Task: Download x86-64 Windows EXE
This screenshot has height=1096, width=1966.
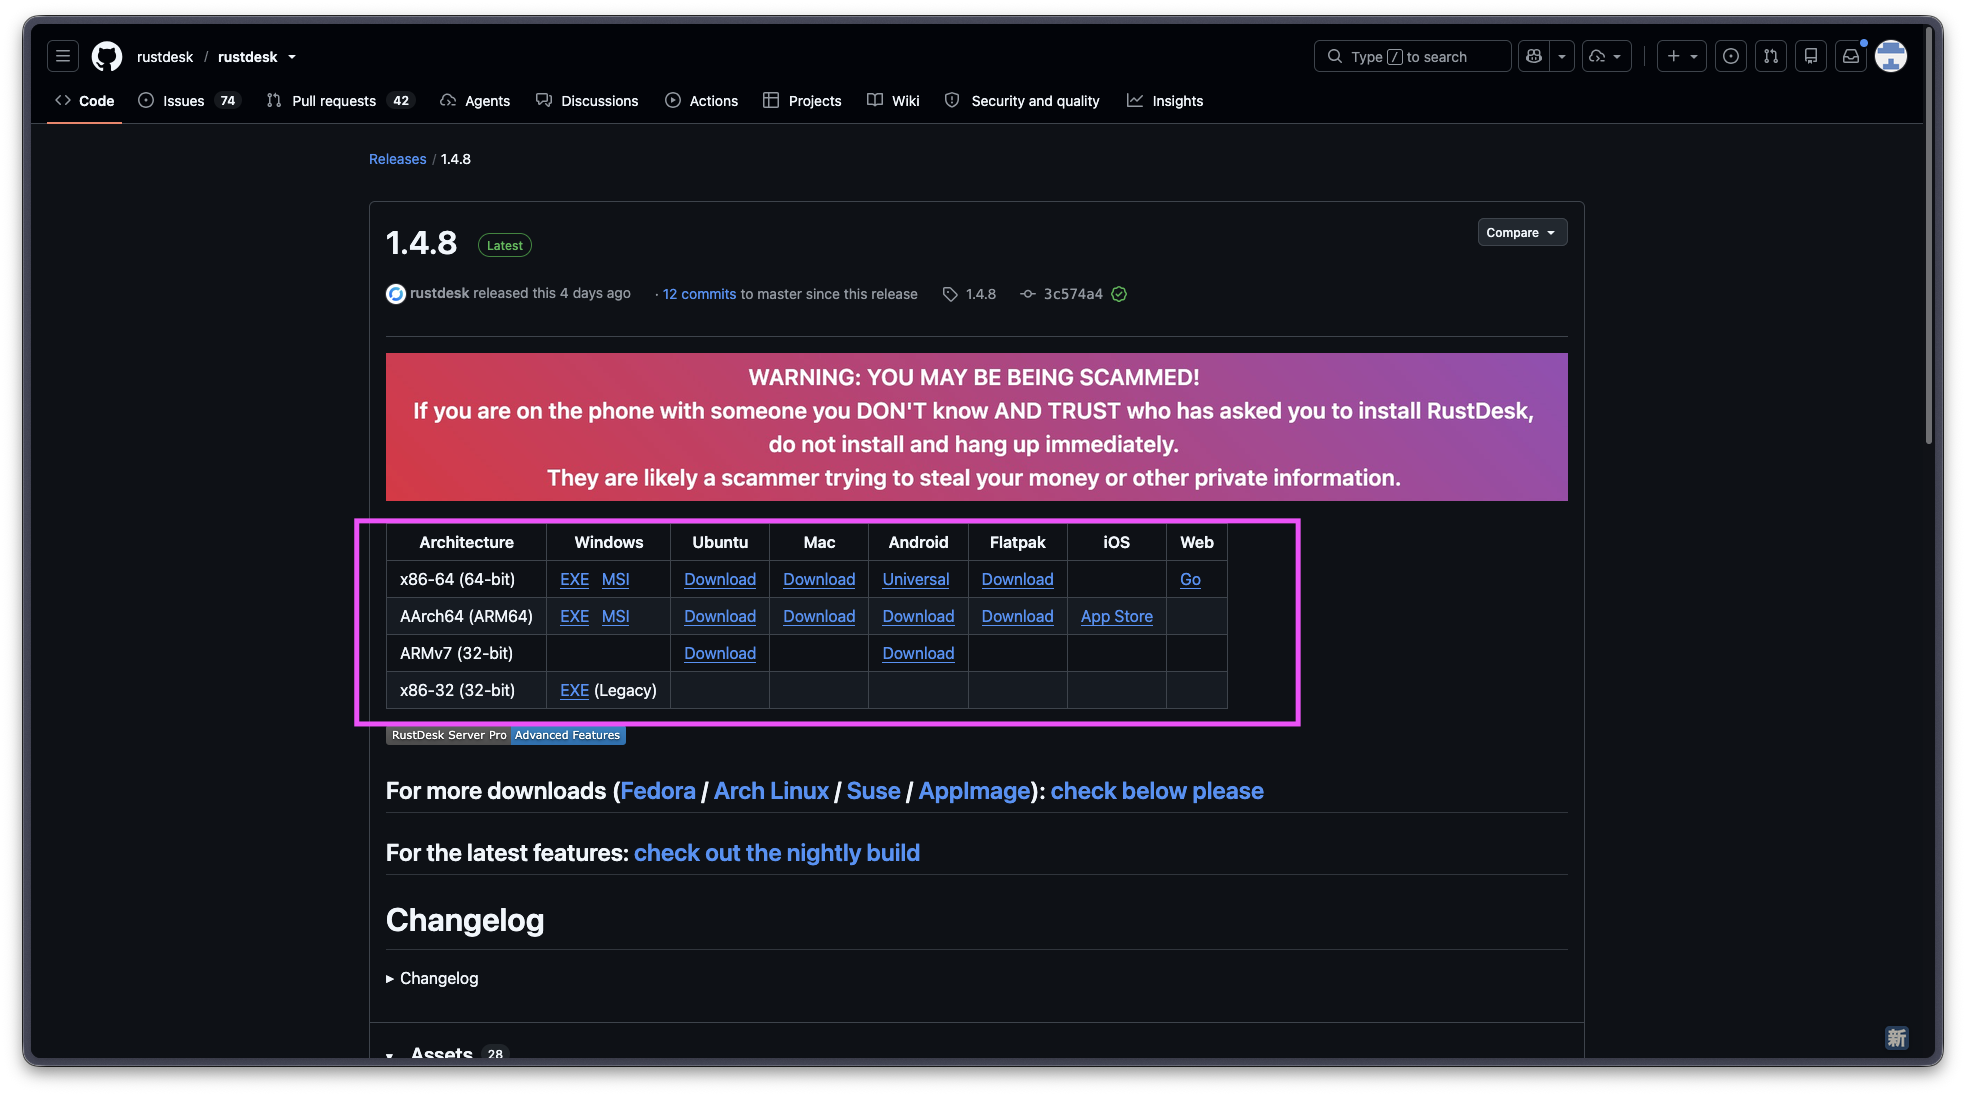Action: pos(574,579)
